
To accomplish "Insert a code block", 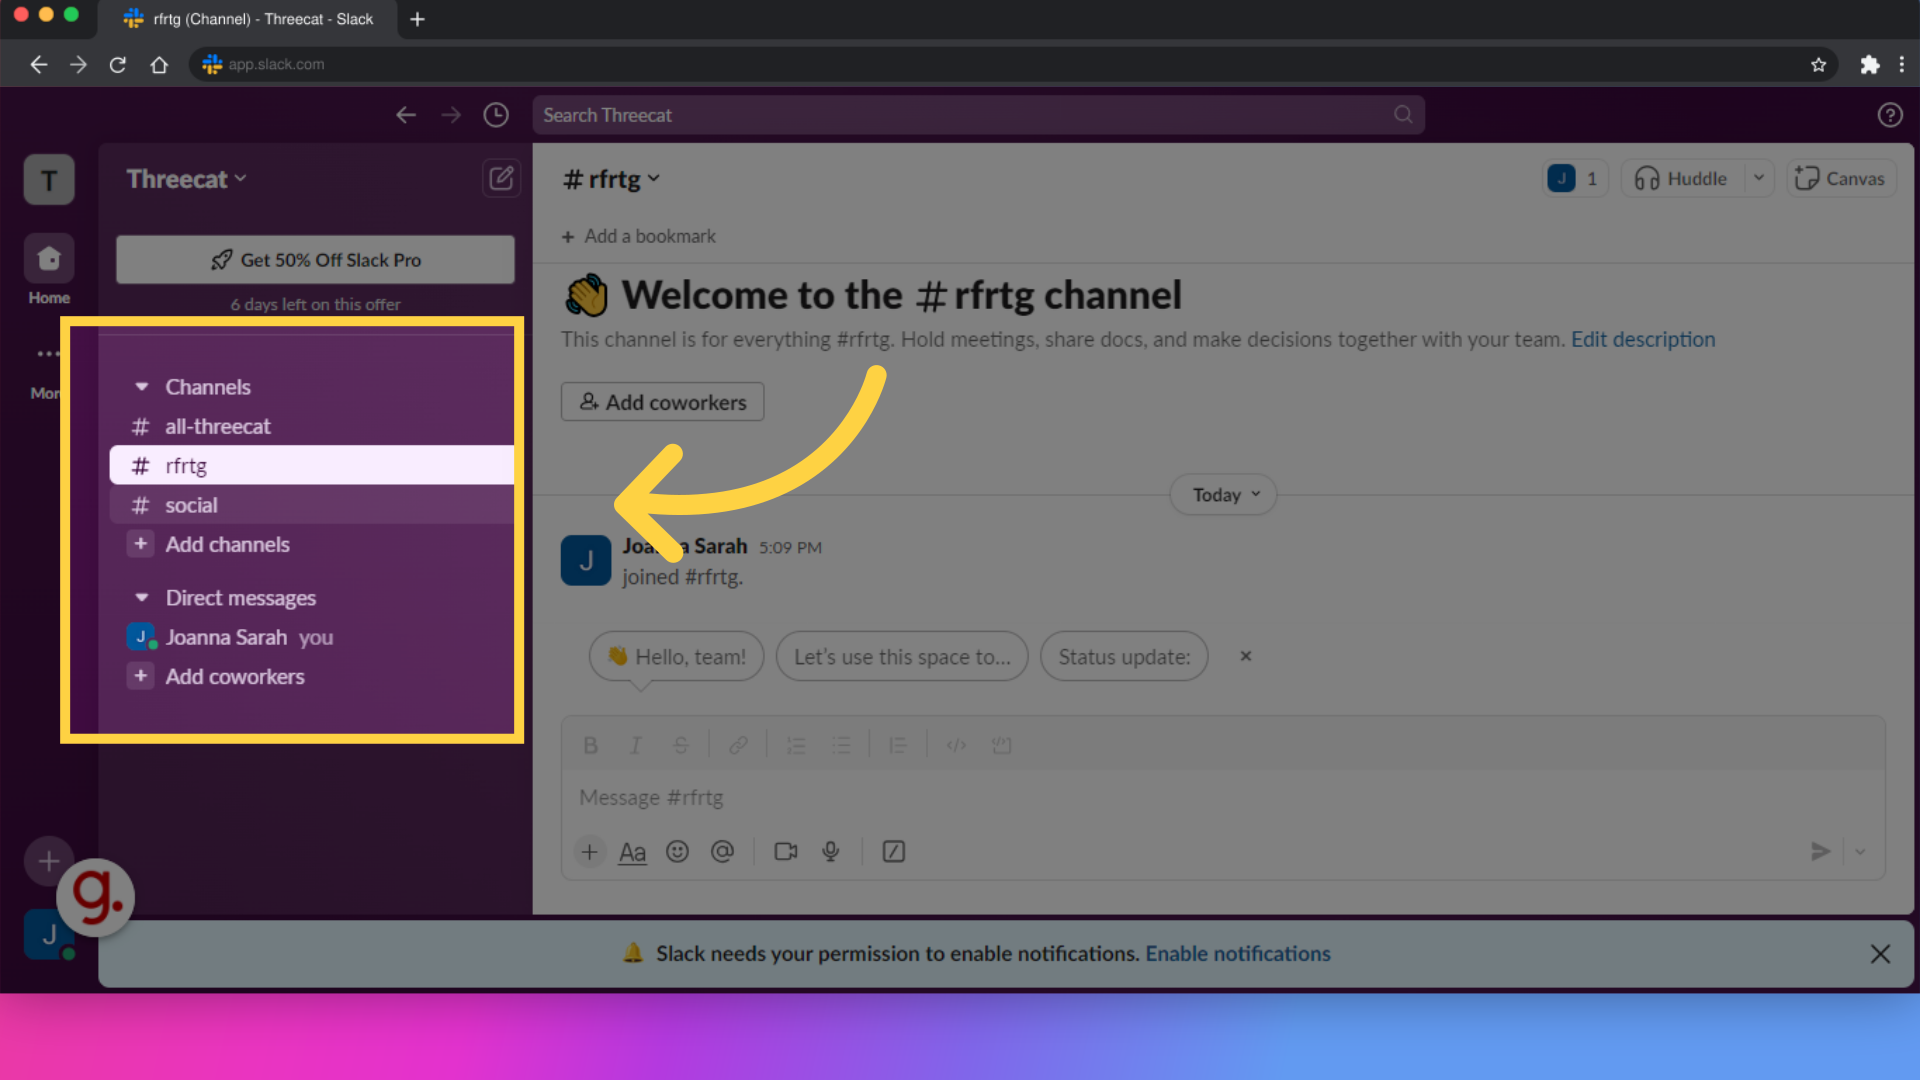I will pyautogui.click(x=1001, y=746).
